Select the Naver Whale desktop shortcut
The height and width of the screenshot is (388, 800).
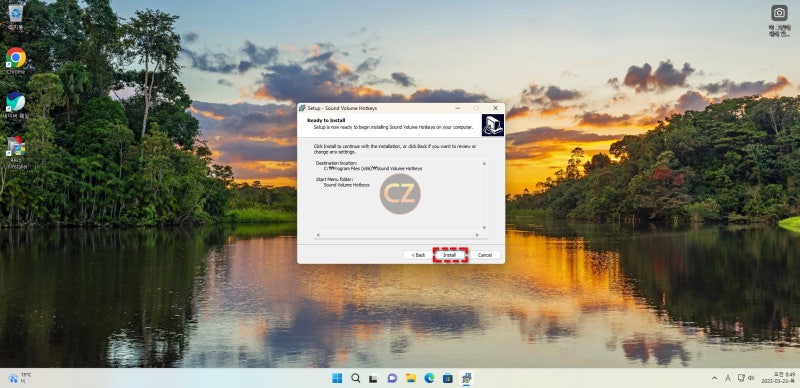tap(16, 105)
